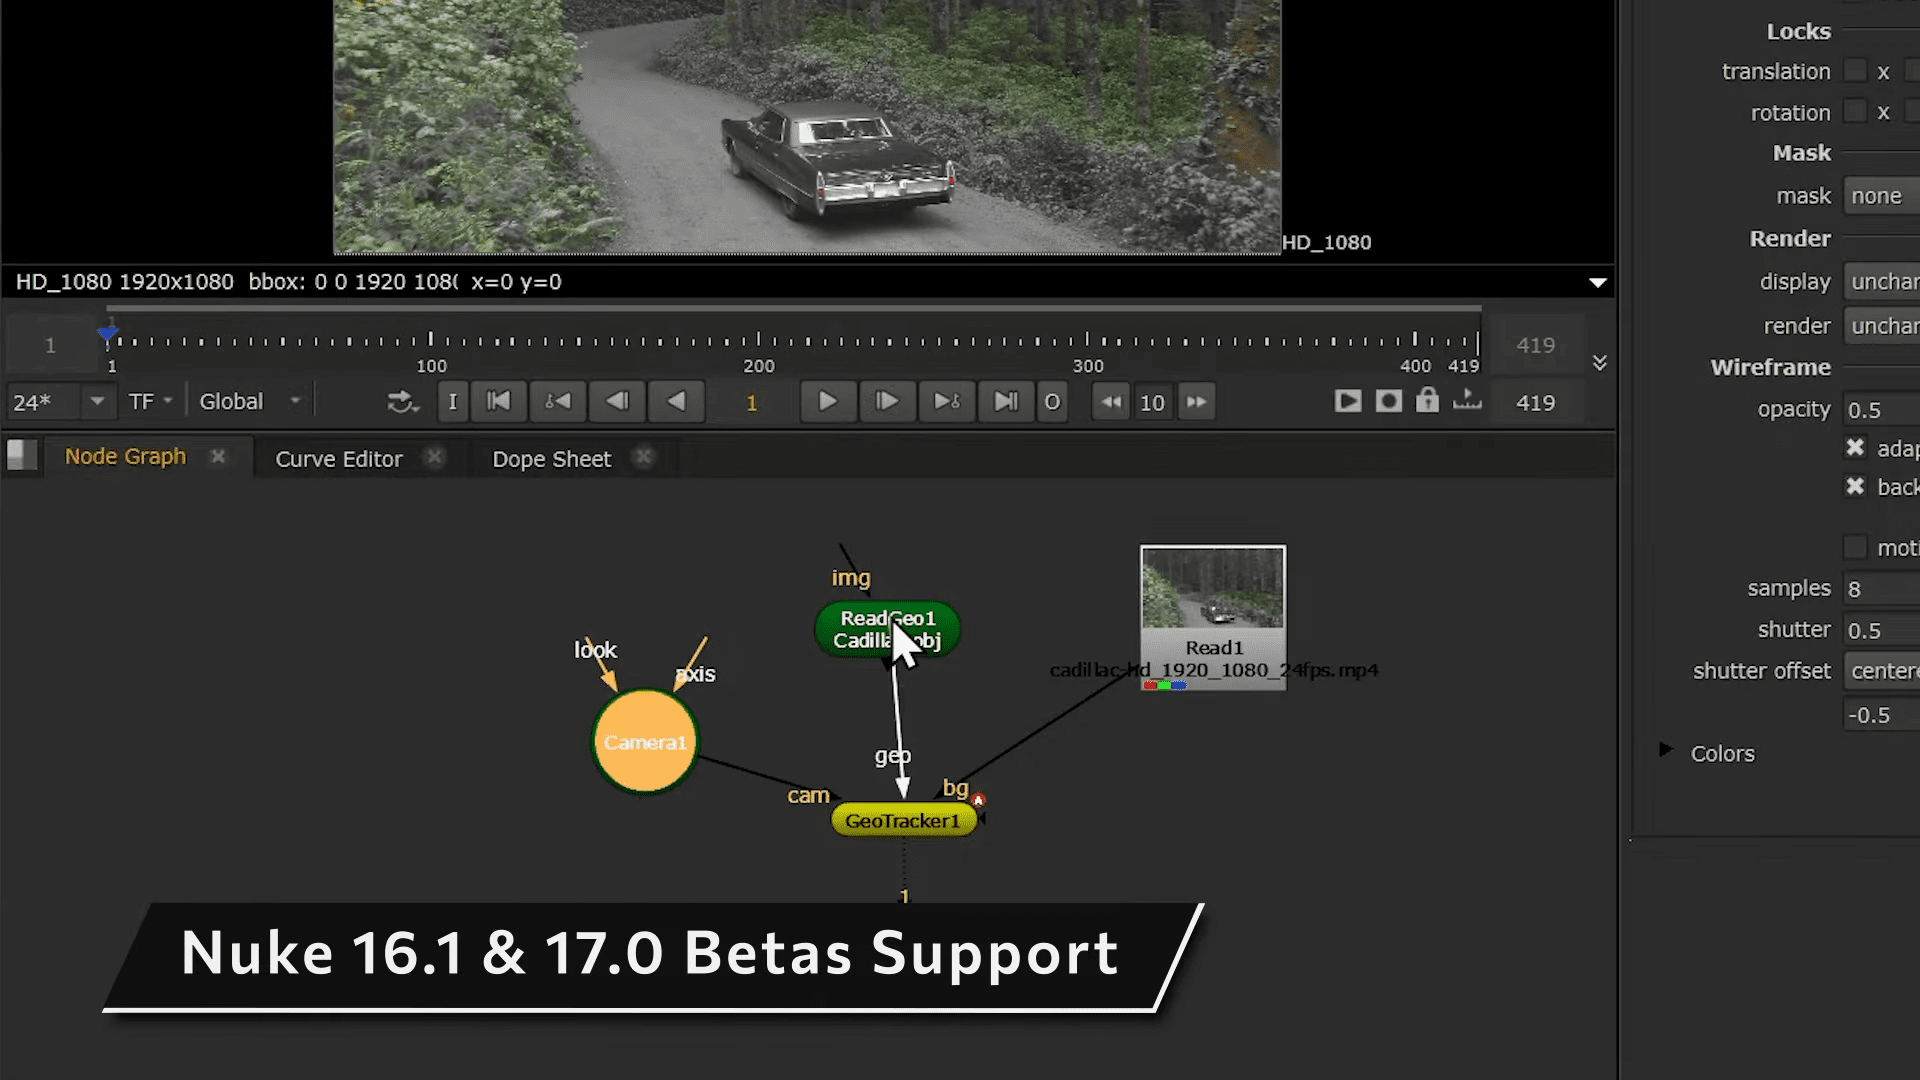Open the 24 fps framerate dropdown

(96, 401)
